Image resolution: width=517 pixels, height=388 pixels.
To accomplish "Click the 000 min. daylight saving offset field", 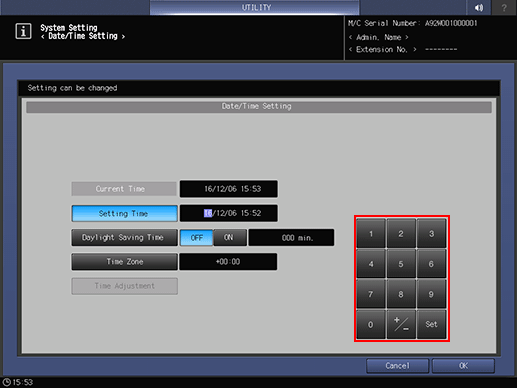I will (x=291, y=238).
